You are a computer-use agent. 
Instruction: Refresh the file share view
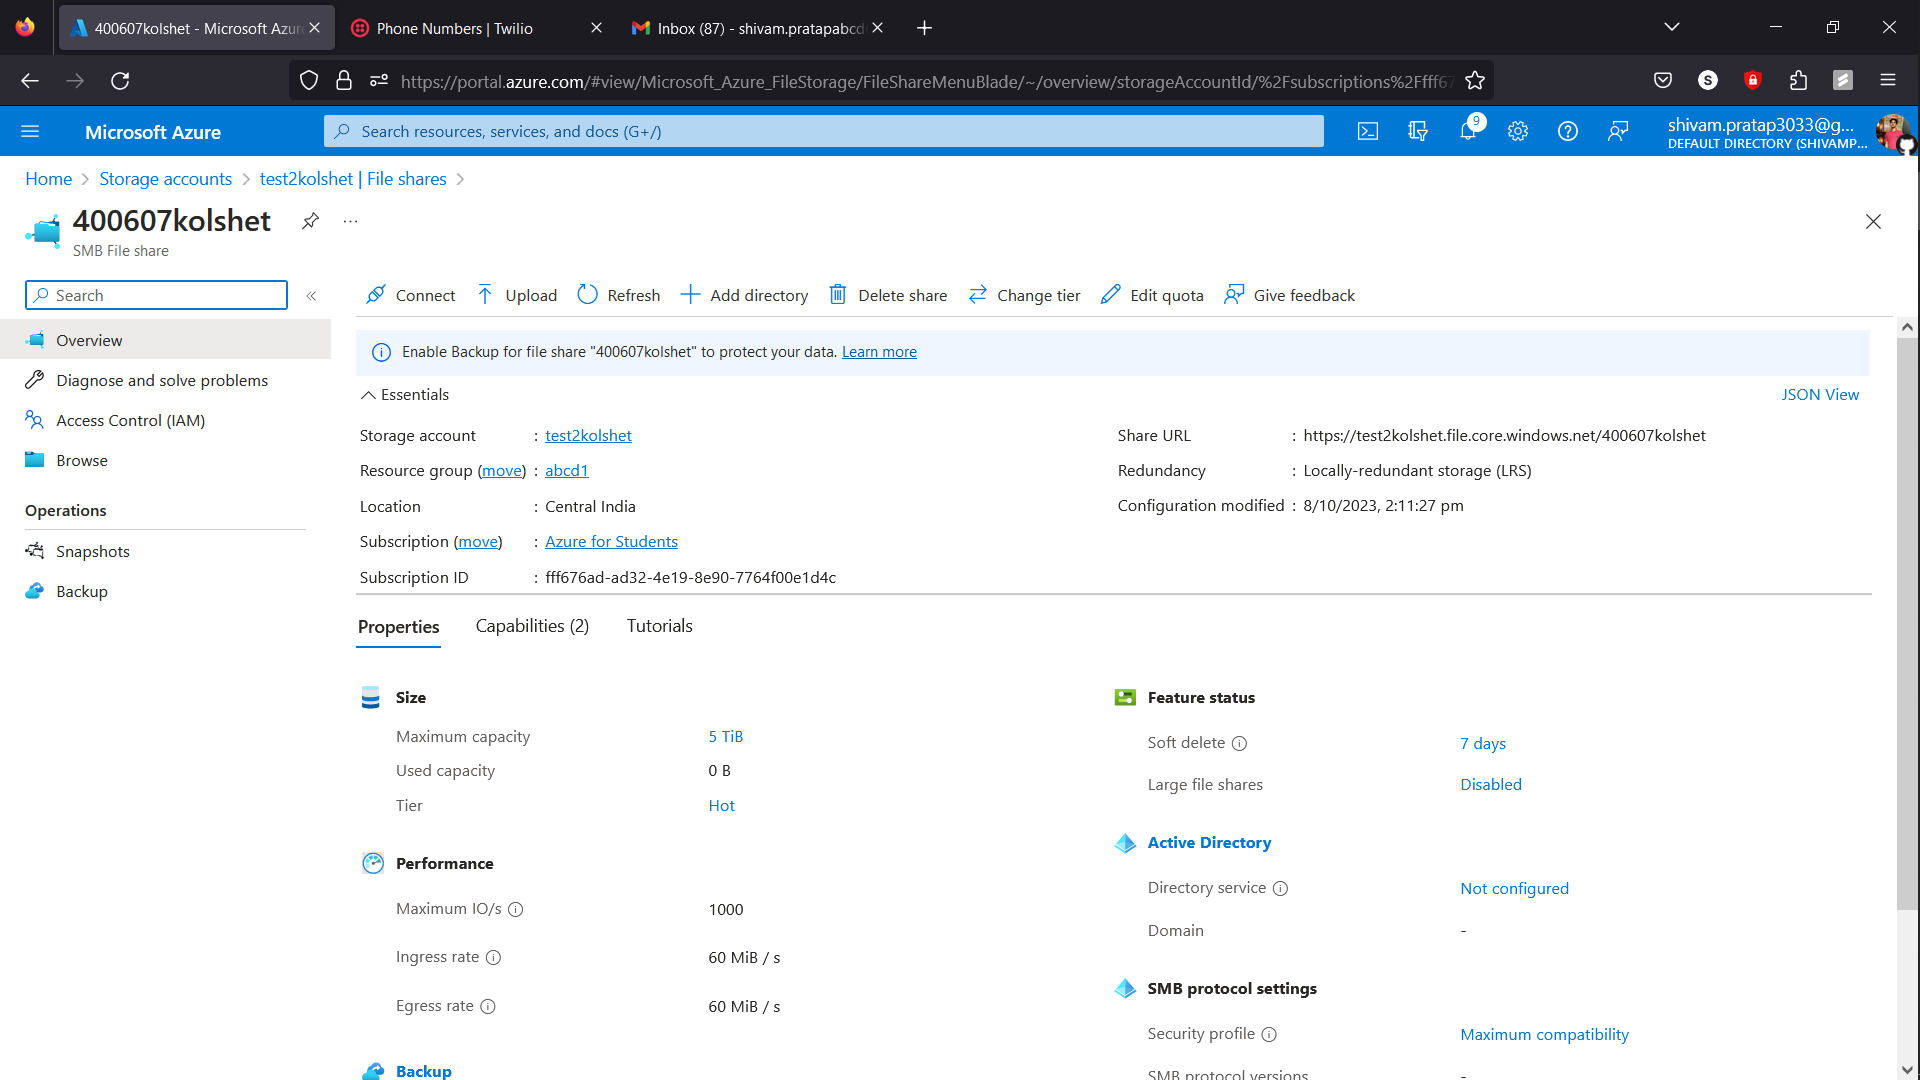[618, 295]
